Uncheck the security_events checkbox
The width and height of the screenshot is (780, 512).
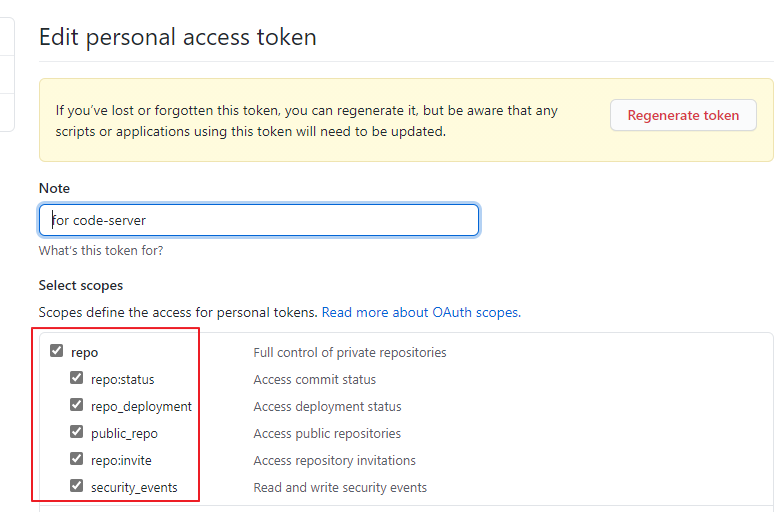[x=77, y=487]
